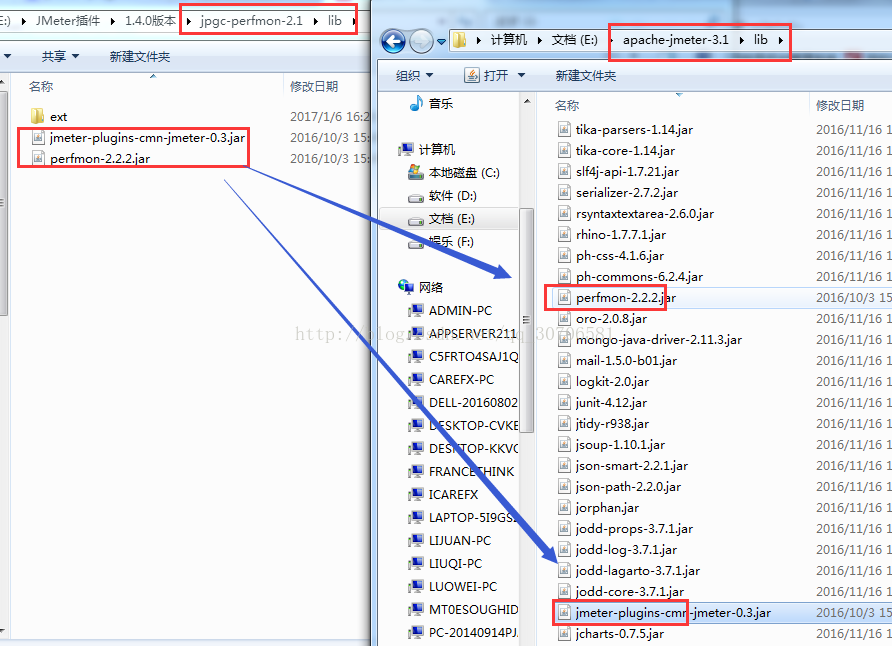The height and width of the screenshot is (646, 892).
Task: Select mail-1.5.0-b01.jar file
Action: [x=617, y=361]
